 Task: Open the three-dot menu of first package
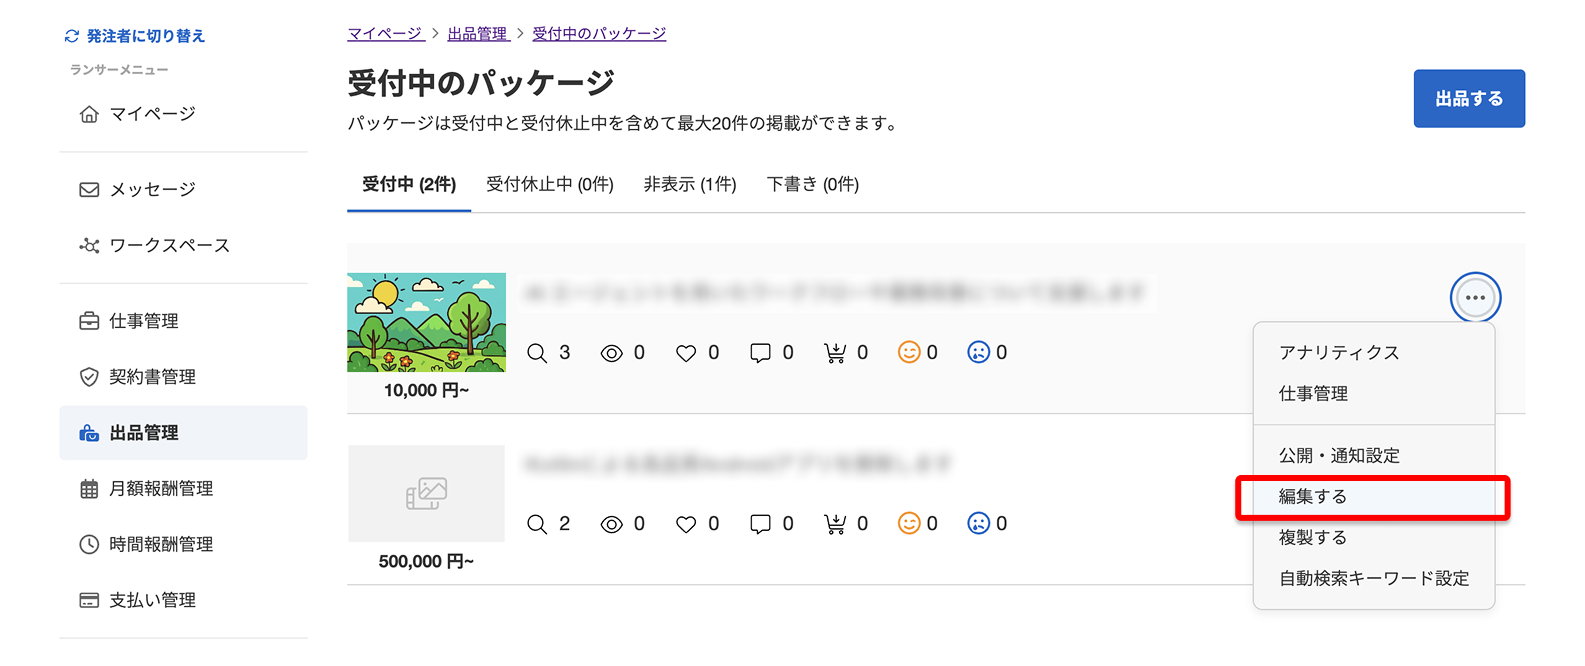[x=1475, y=297]
